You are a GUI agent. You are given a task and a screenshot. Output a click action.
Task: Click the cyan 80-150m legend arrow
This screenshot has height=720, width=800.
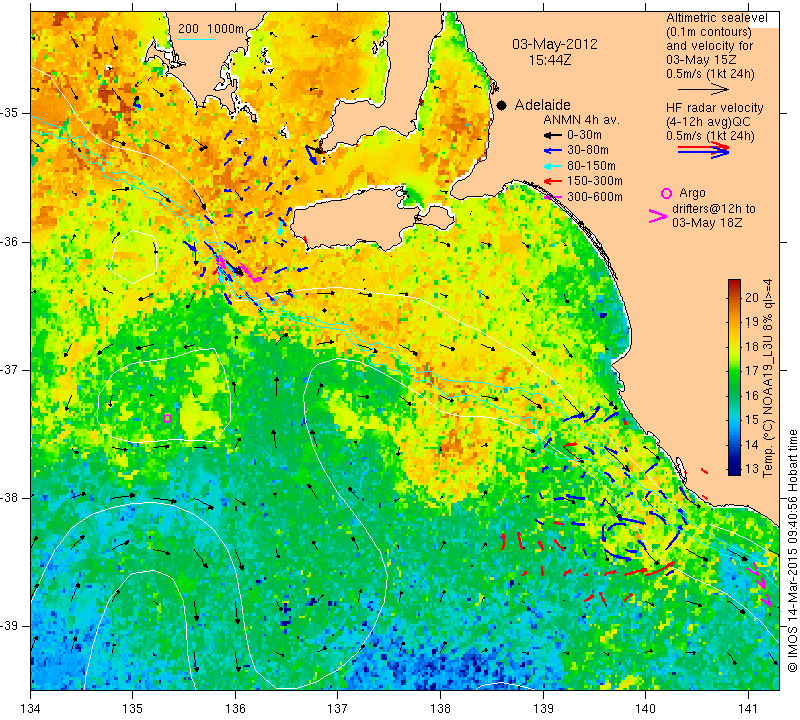(553, 166)
